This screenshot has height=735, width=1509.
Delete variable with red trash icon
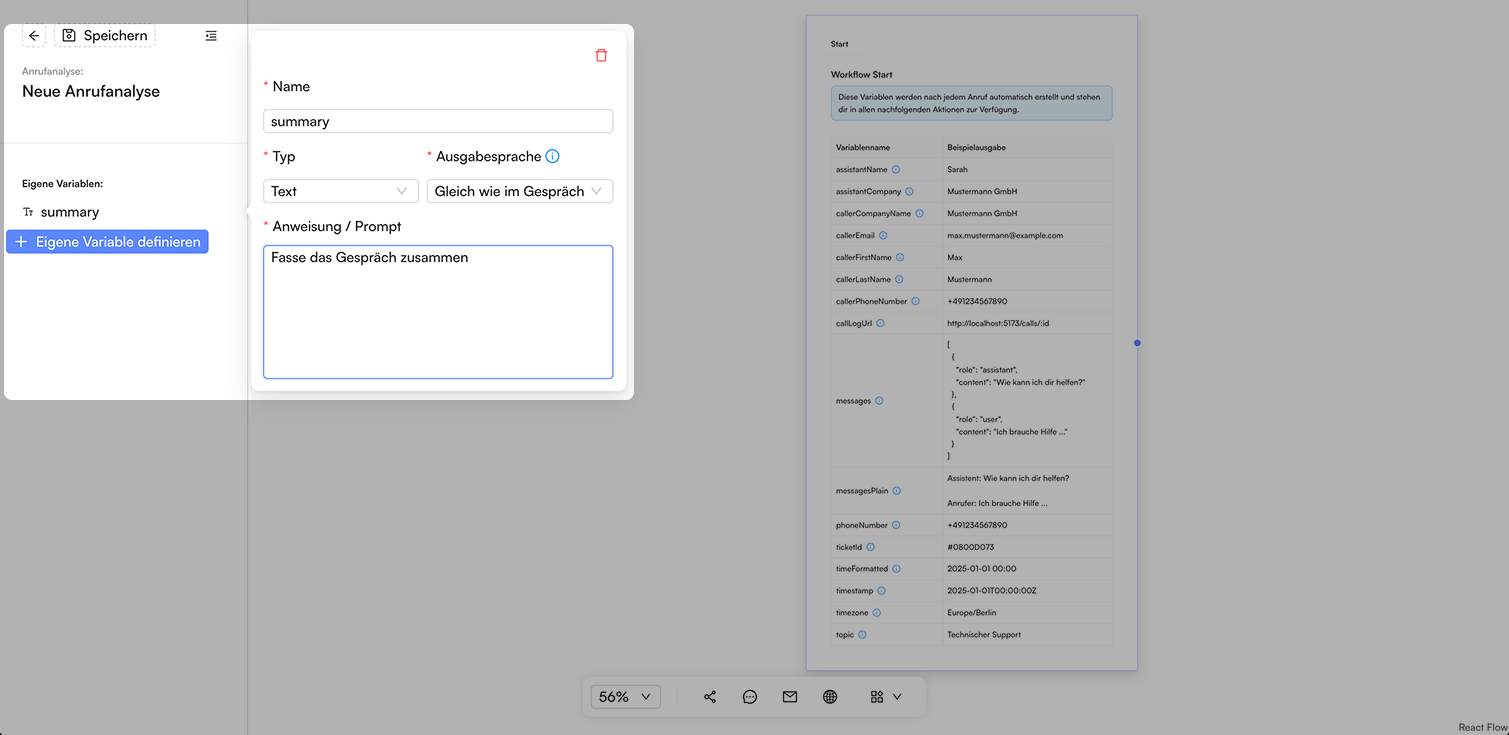[x=601, y=55]
